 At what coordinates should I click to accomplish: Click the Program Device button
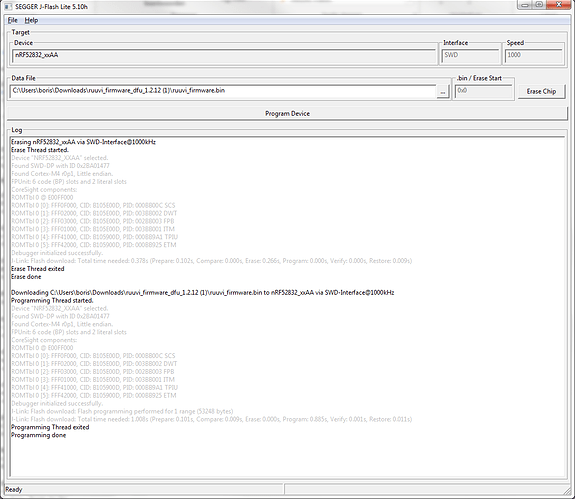pos(287,114)
